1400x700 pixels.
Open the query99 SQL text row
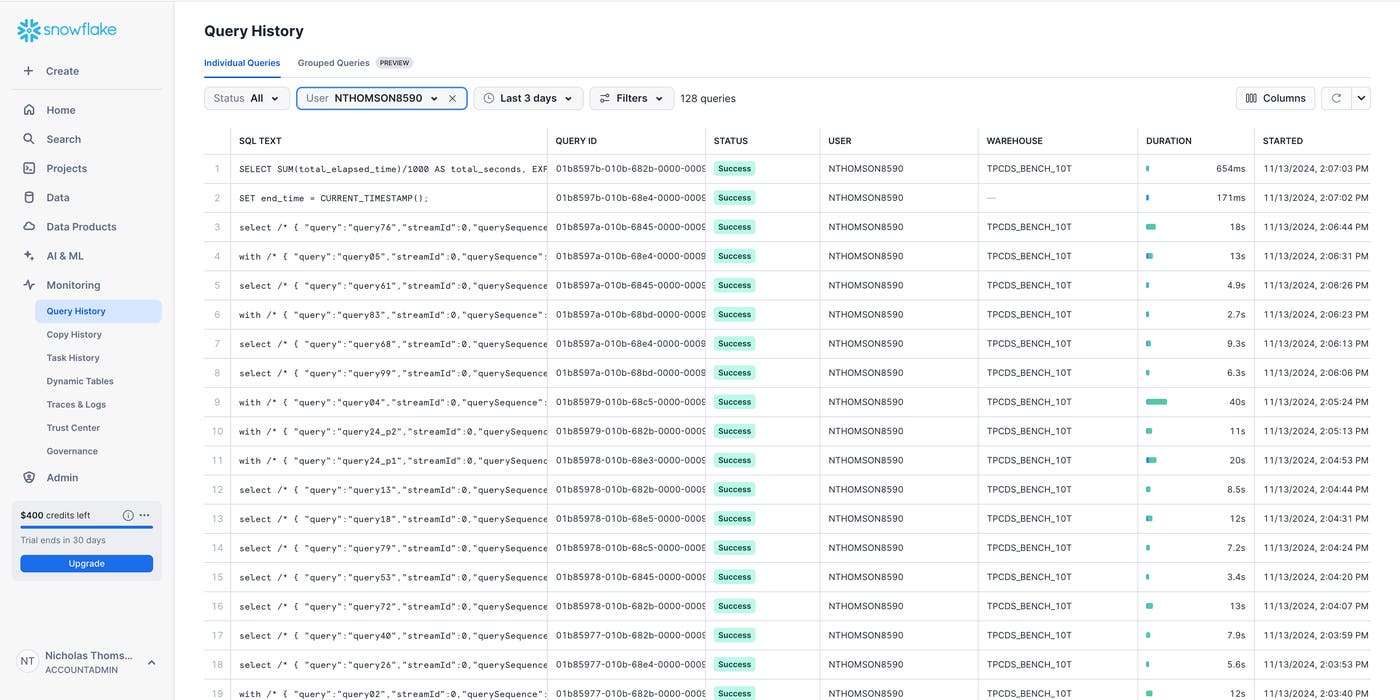pyautogui.click(x=393, y=373)
